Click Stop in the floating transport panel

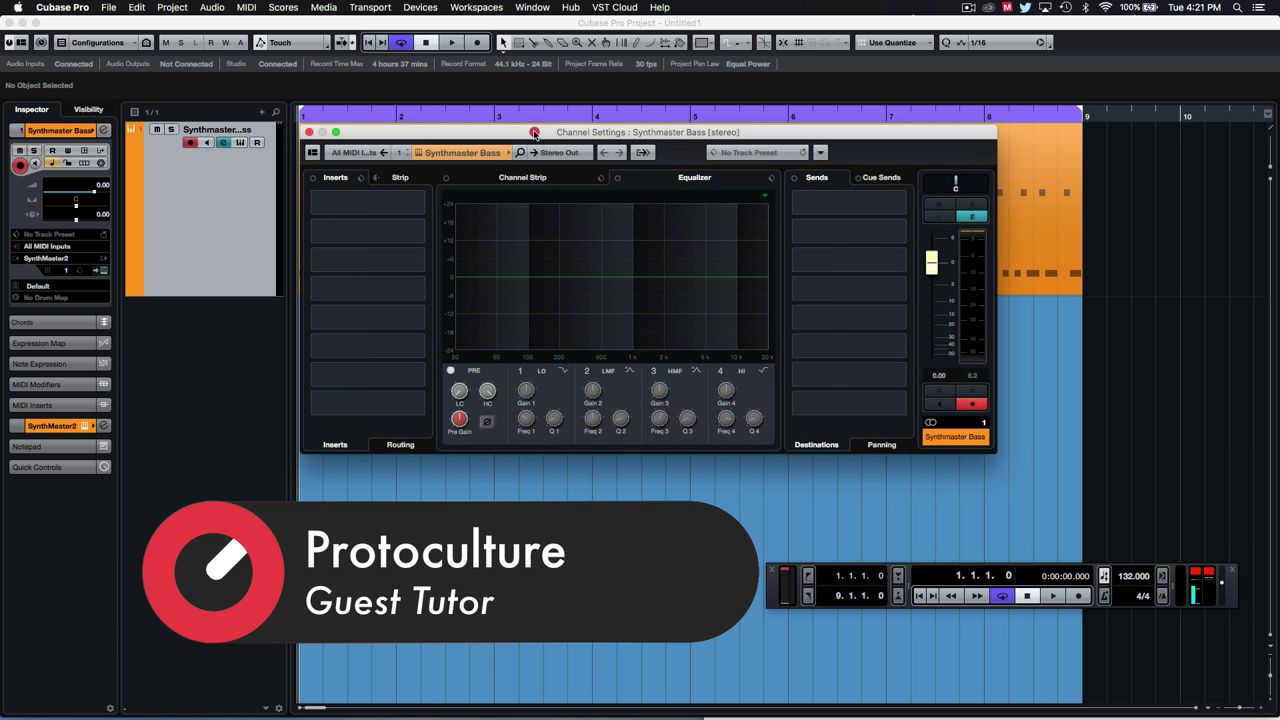[1027, 596]
